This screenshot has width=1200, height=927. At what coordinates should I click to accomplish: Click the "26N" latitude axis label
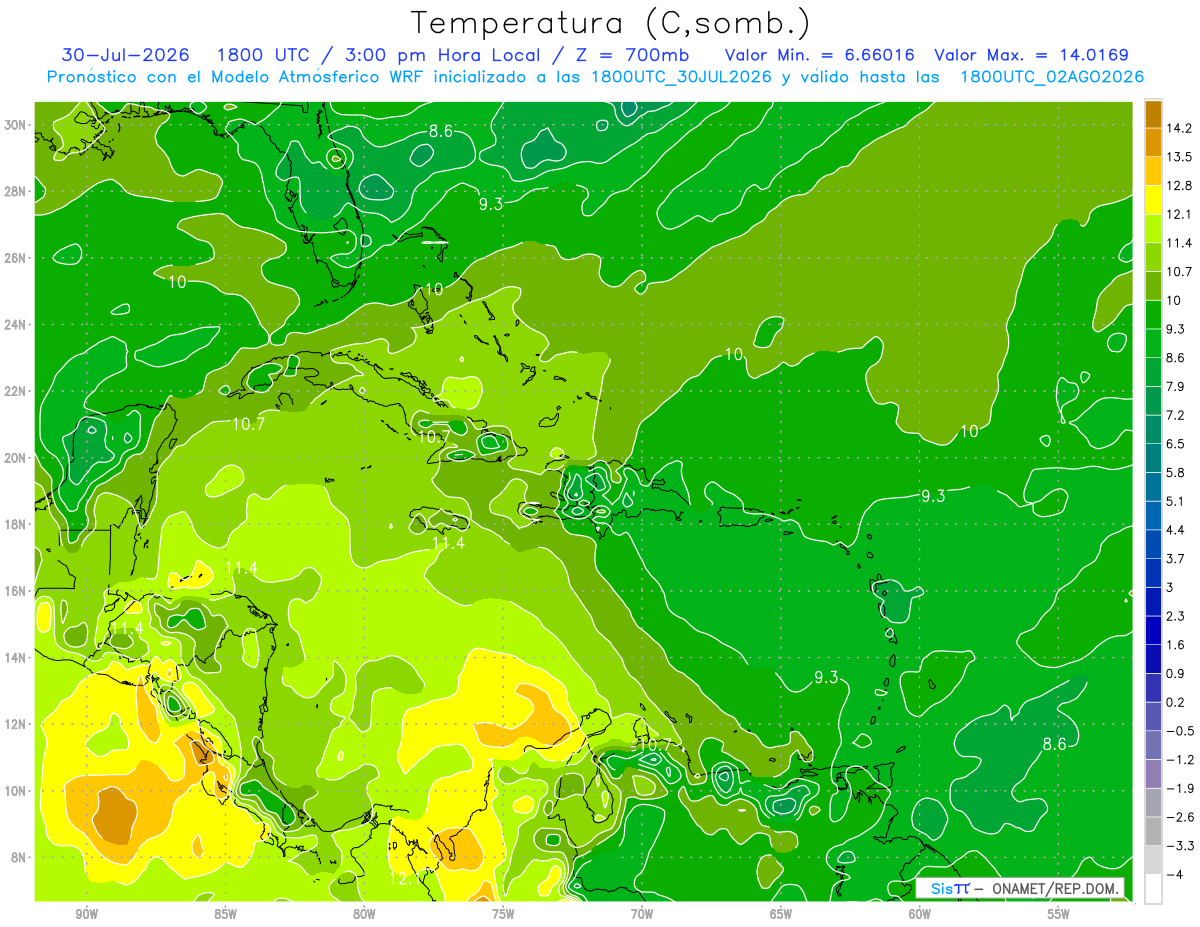[16, 258]
